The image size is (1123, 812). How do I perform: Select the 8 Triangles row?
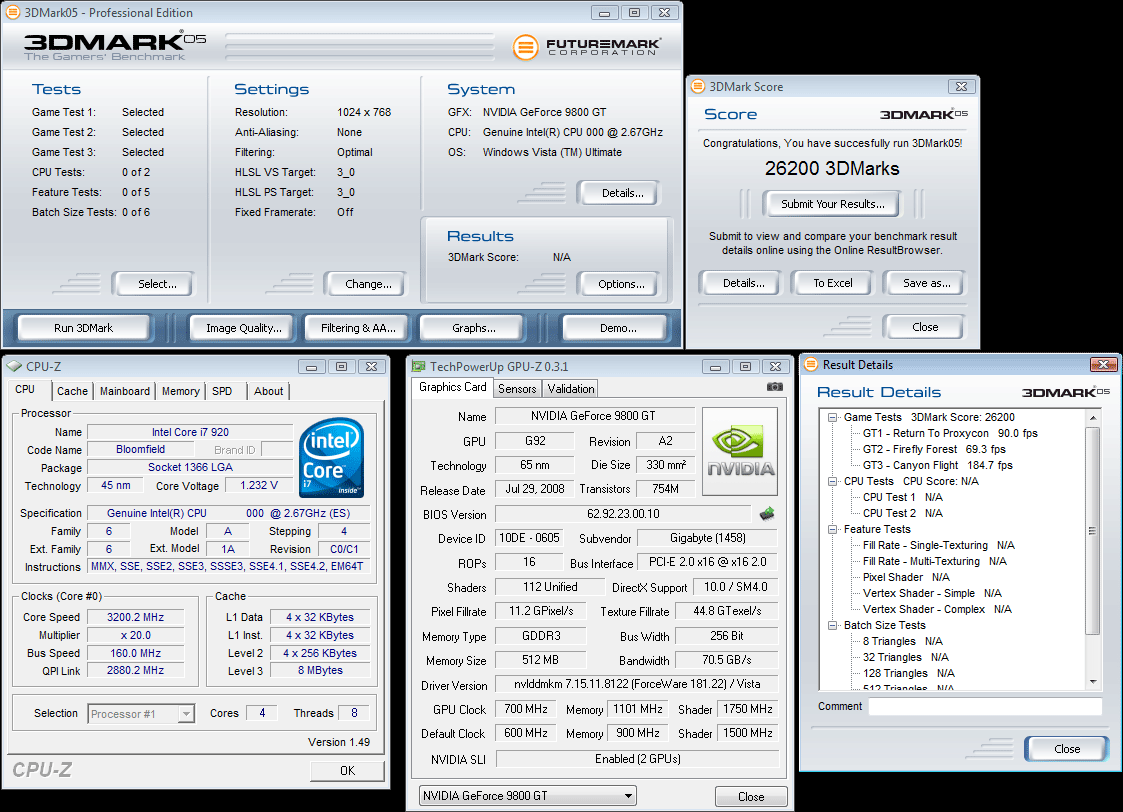902,641
